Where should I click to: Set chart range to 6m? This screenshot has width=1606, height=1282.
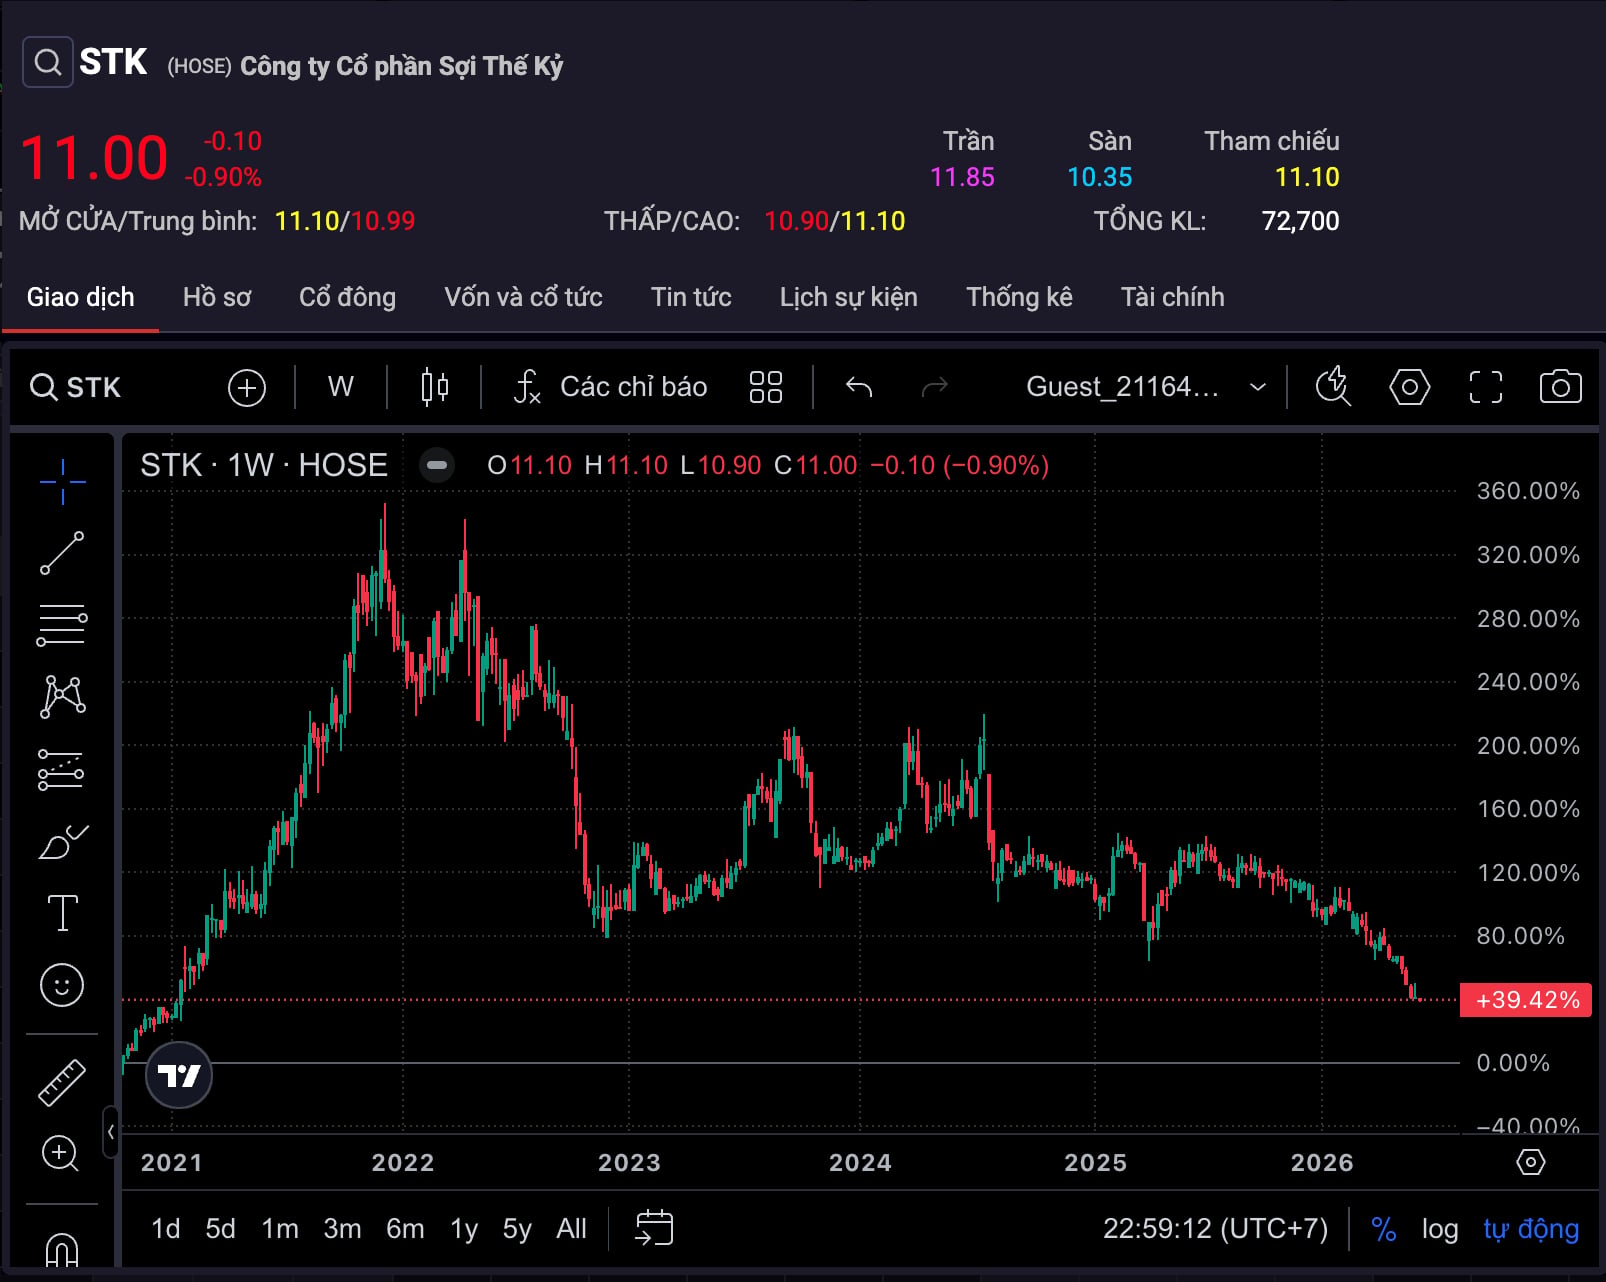pos(405,1229)
